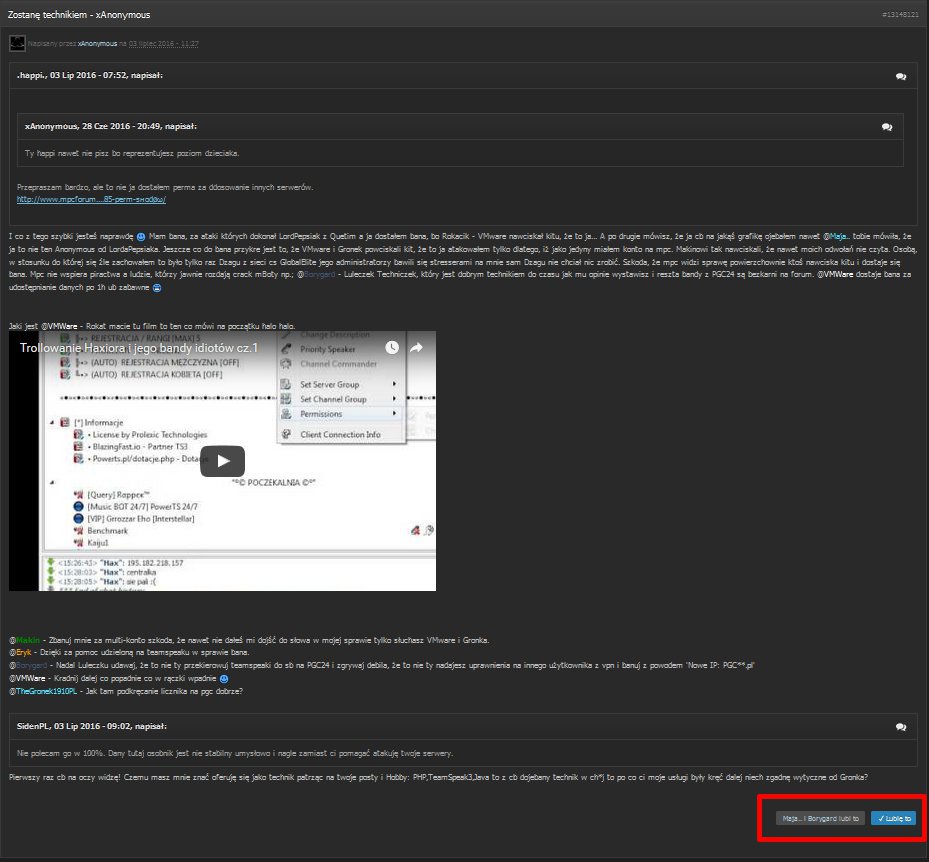Click the author avatar next to 'Napisany przez'
Screen dimensions: 929x862
(17, 43)
